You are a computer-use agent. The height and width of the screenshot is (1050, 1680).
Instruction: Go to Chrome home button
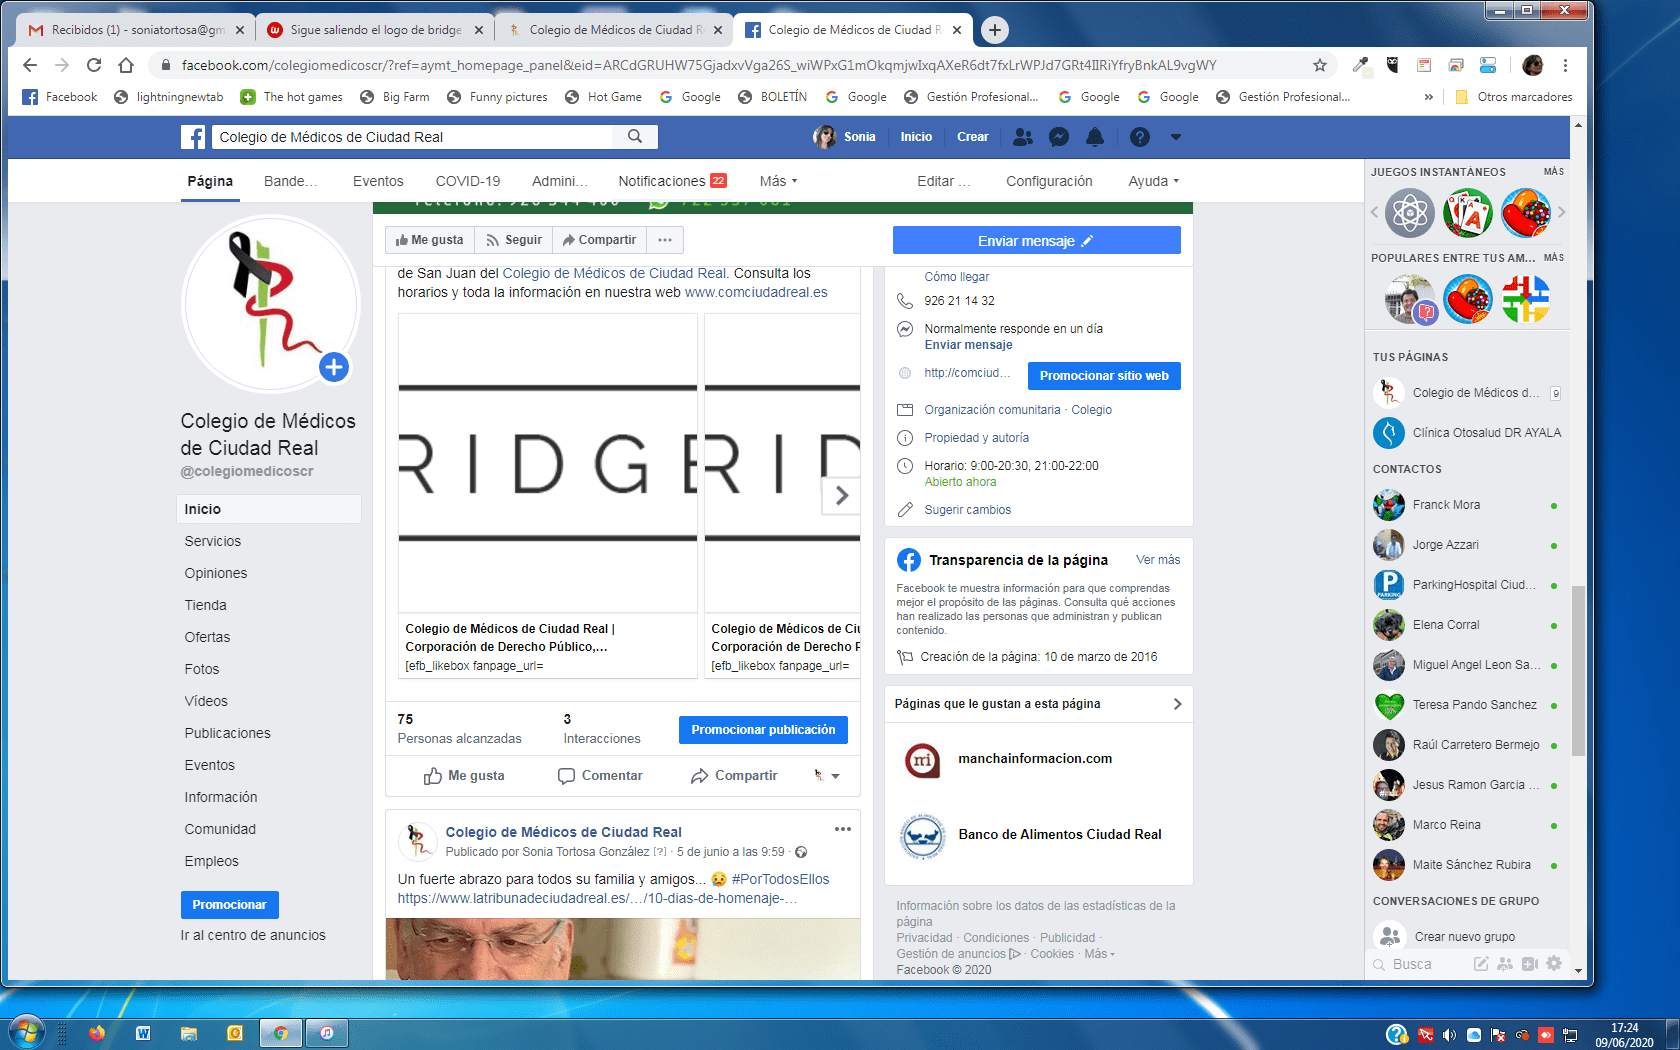(x=126, y=65)
